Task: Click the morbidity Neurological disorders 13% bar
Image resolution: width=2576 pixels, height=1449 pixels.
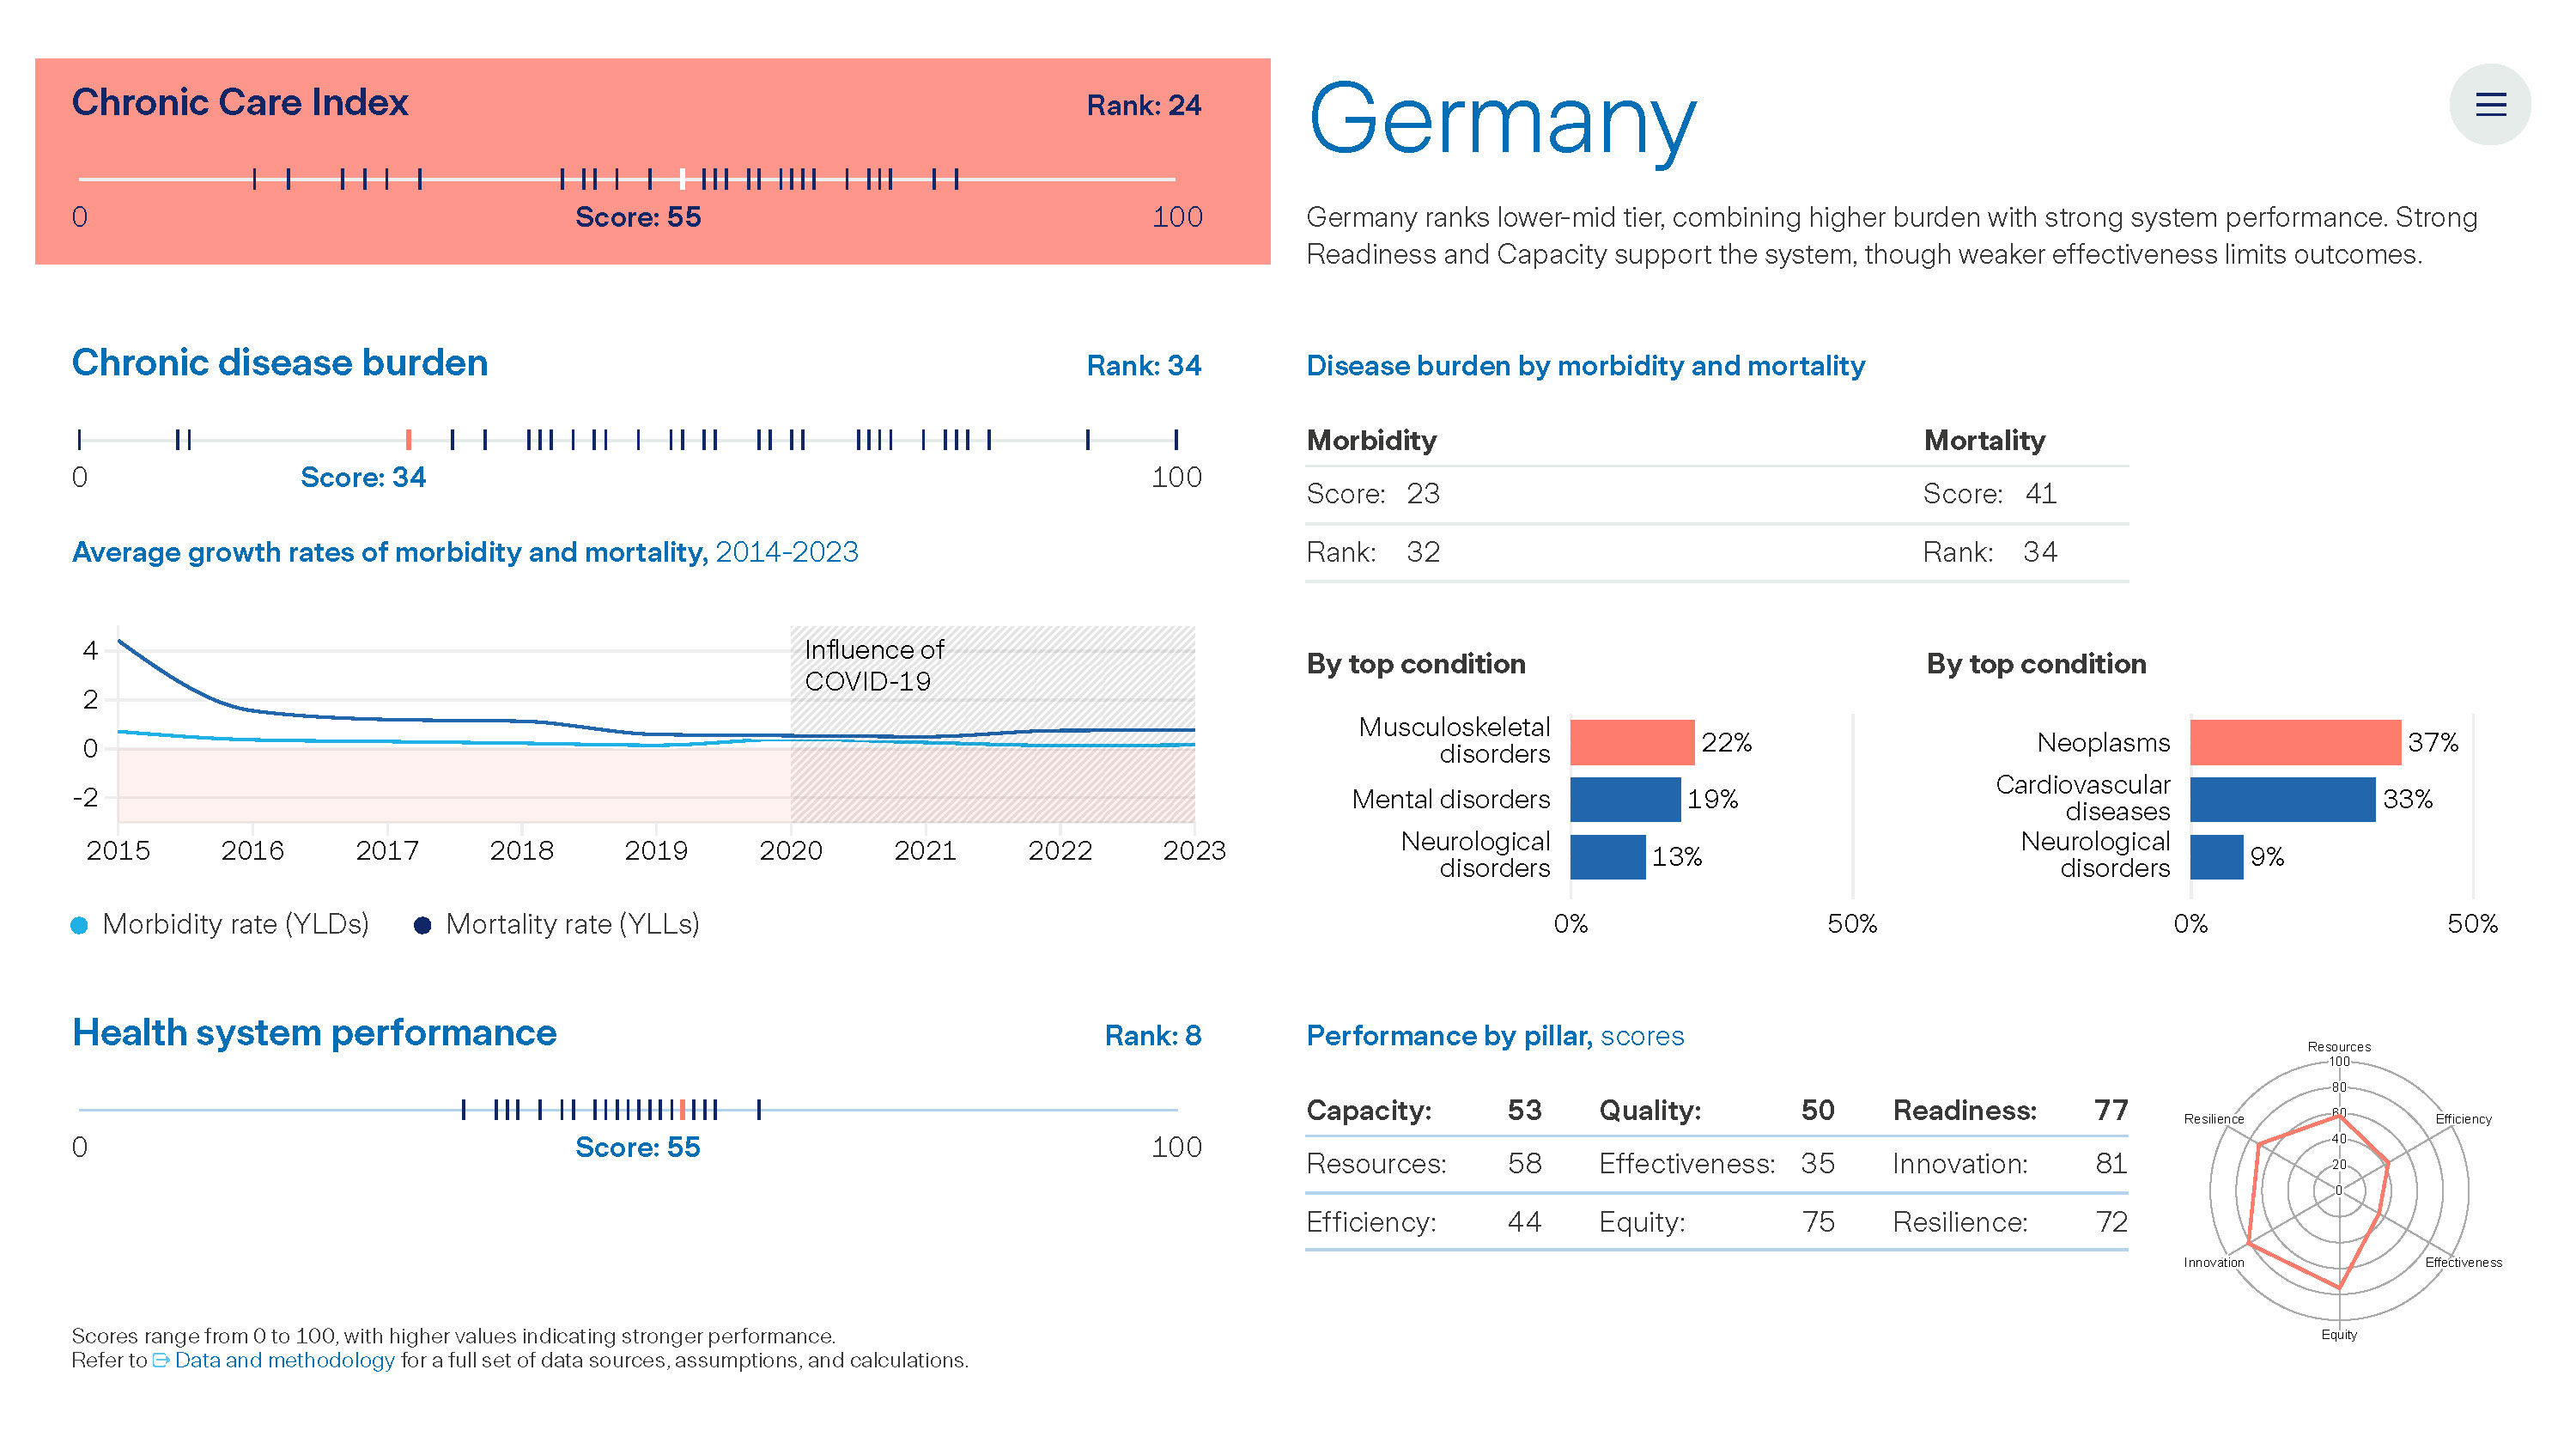Action: 1607,857
